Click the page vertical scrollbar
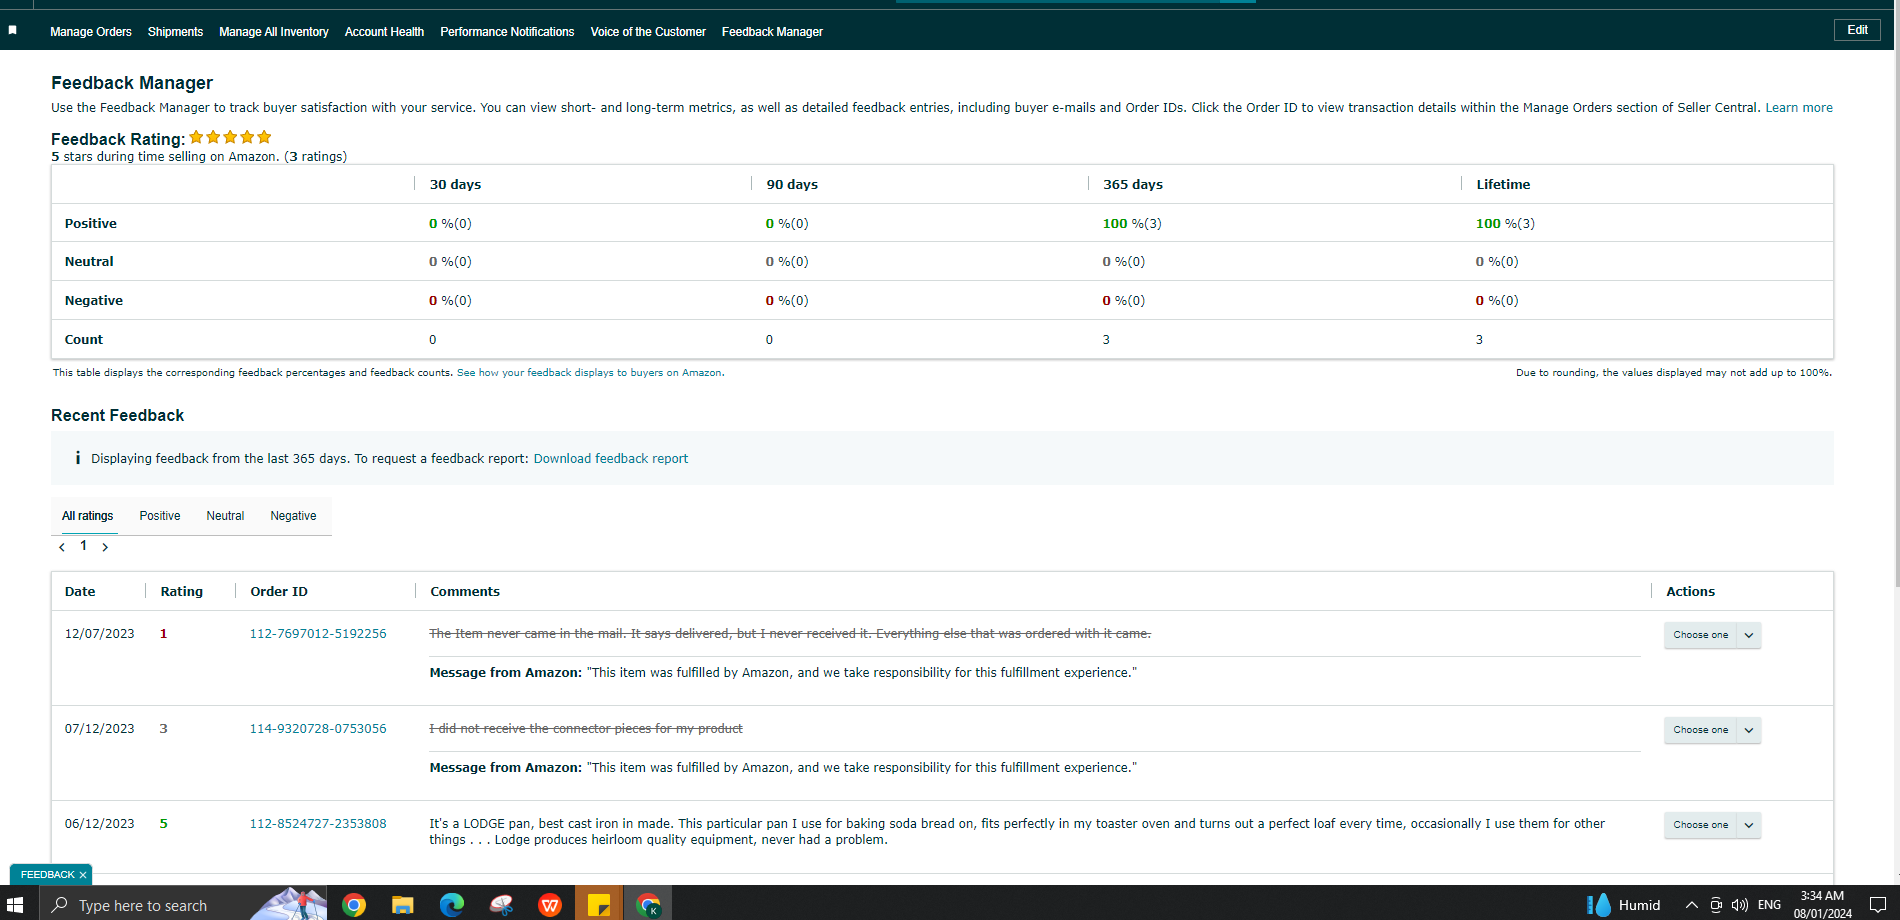 coord(1896,320)
